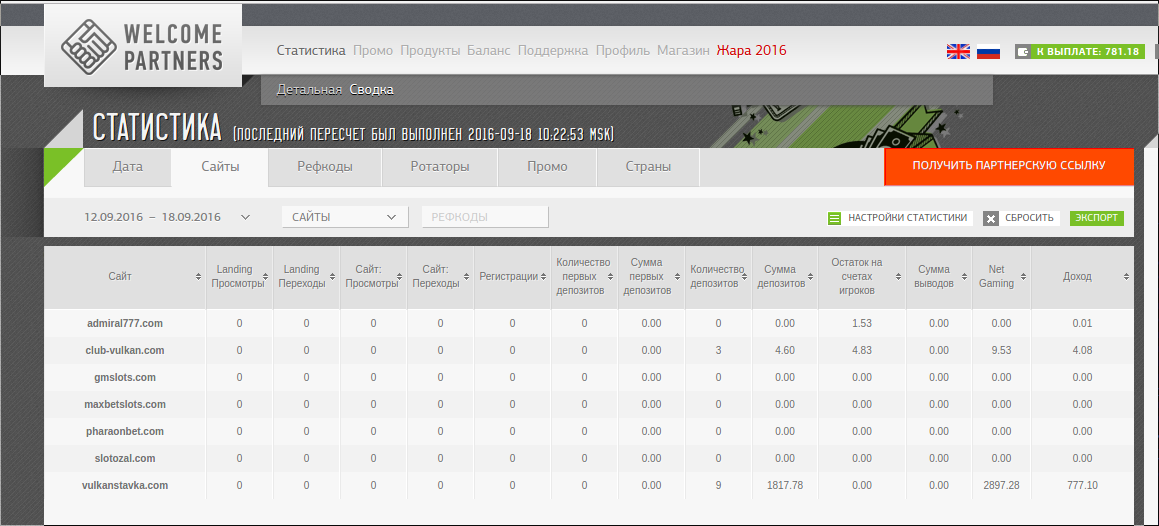Viewport: 1159px width, 526px height.
Task: Select the Сайты tab
Action: tap(220, 167)
